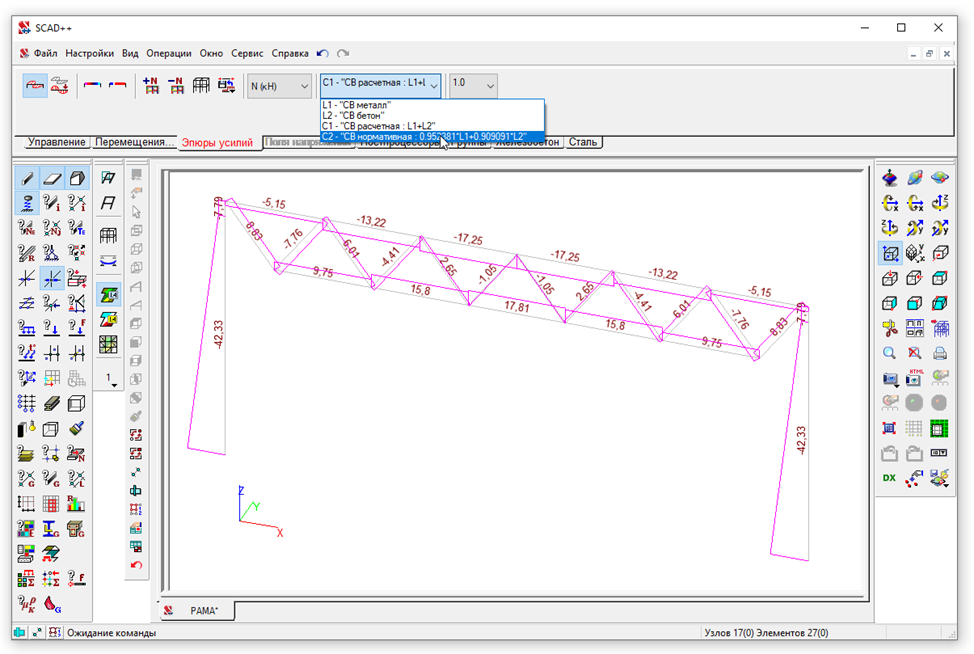Click the printer icon
The height and width of the screenshot is (654, 974).
(940, 353)
